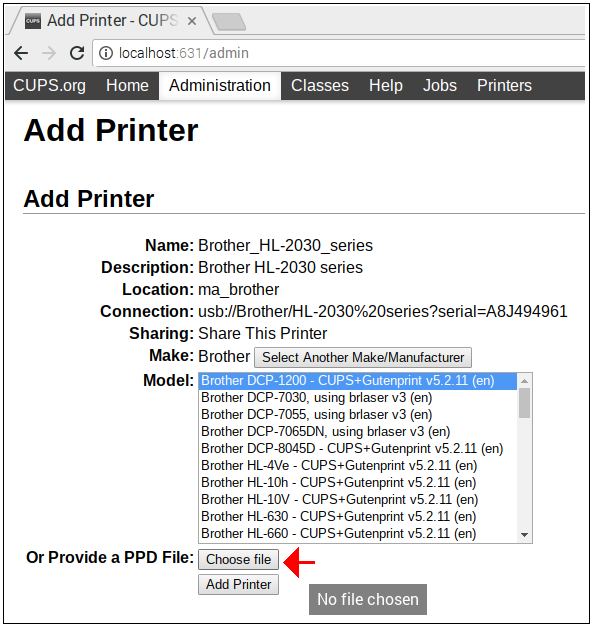
Task: Open the Jobs navigation tab
Action: point(440,86)
